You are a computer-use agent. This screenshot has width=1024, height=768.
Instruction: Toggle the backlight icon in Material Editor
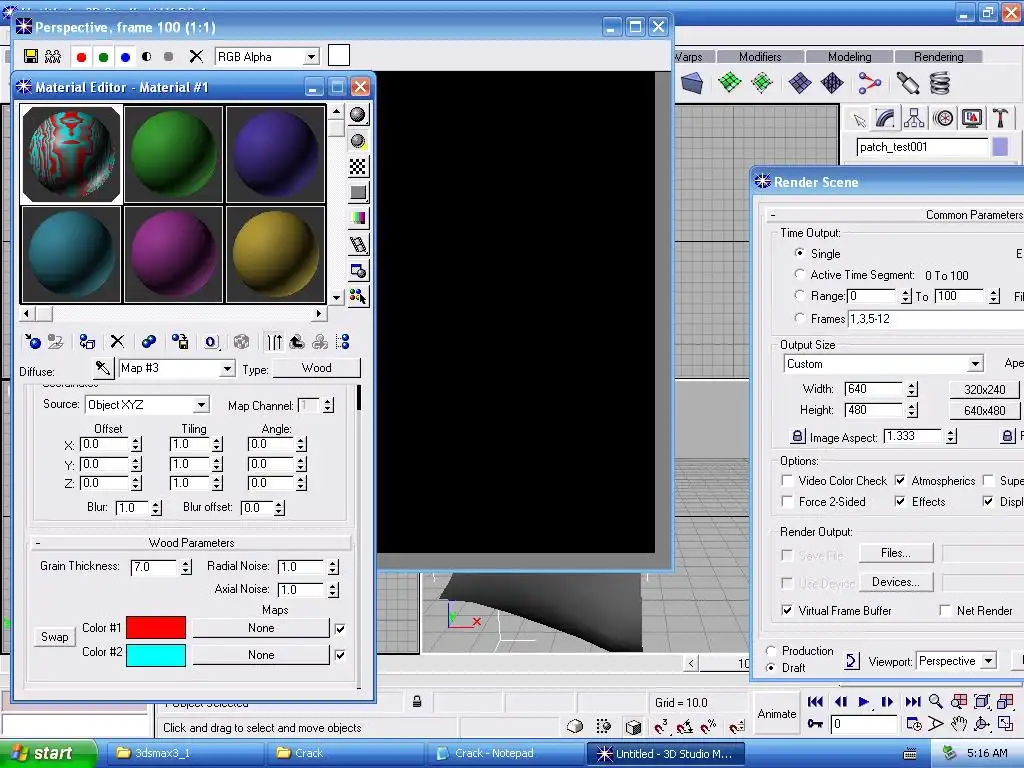[358, 141]
